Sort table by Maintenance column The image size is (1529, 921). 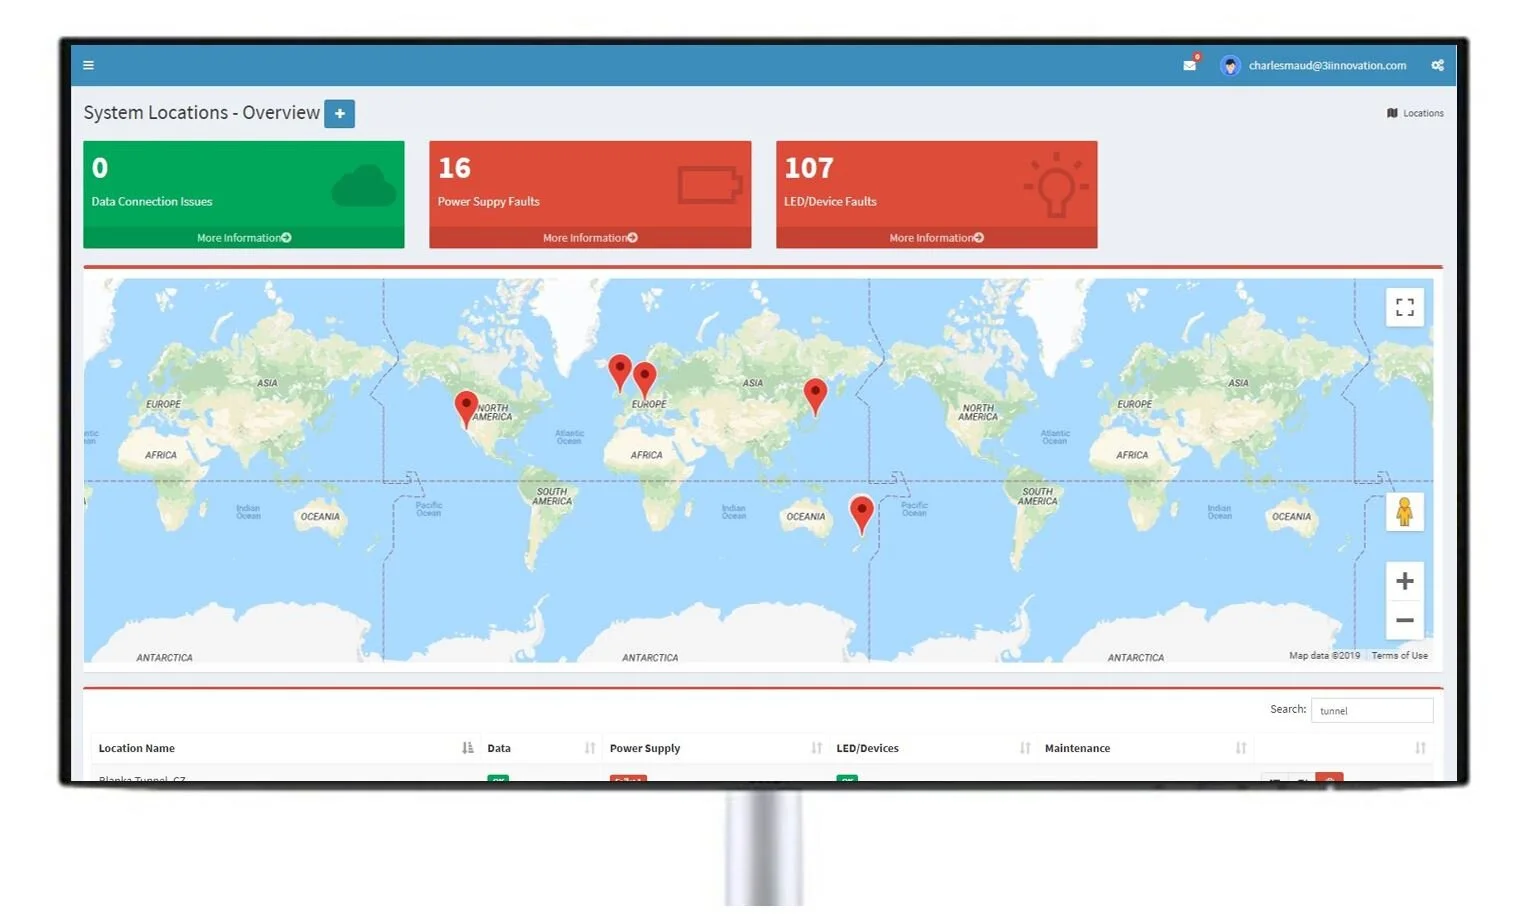click(1146, 748)
